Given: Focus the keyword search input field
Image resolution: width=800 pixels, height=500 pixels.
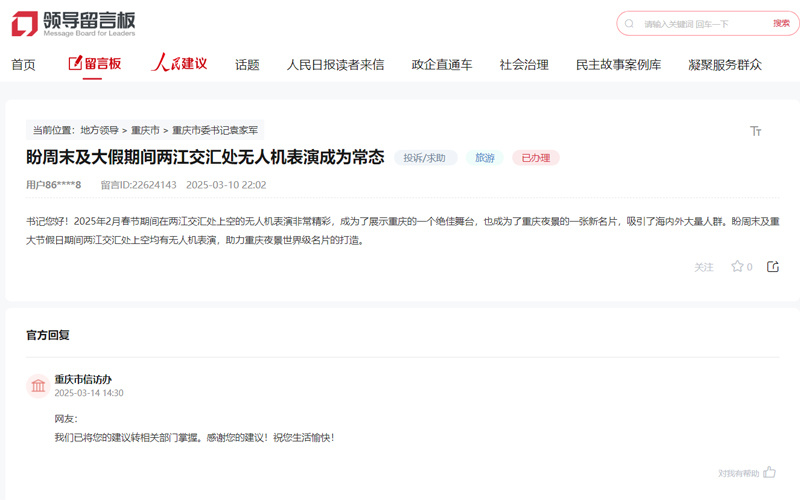Looking at the screenshot, I should [x=700, y=24].
